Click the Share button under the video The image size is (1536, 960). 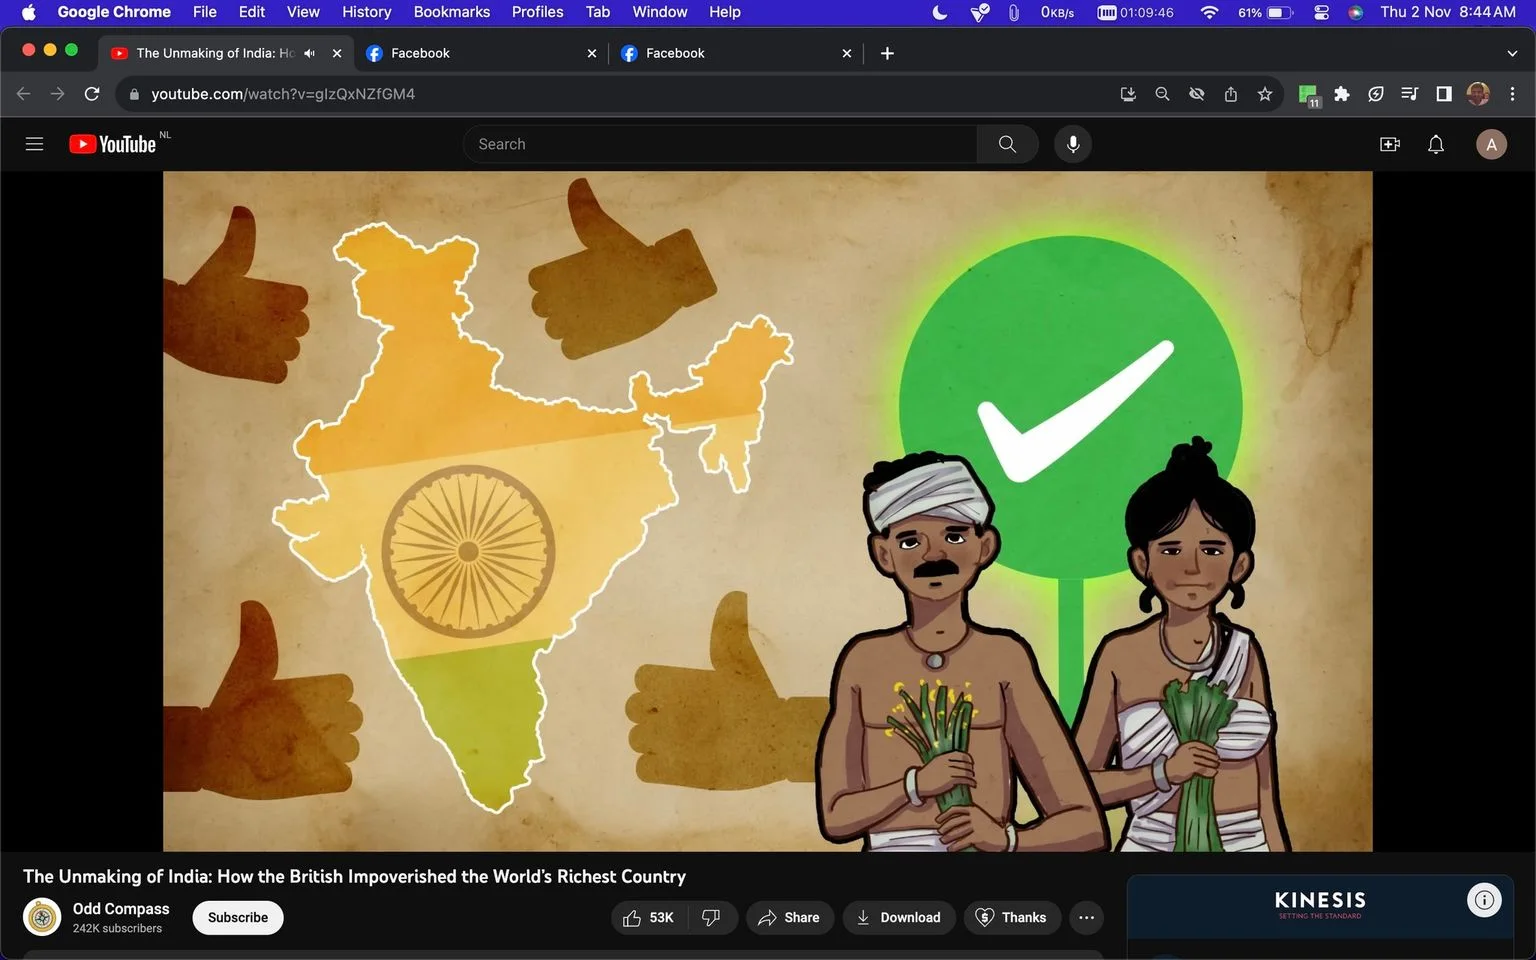pyautogui.click(x=788, y=918)
